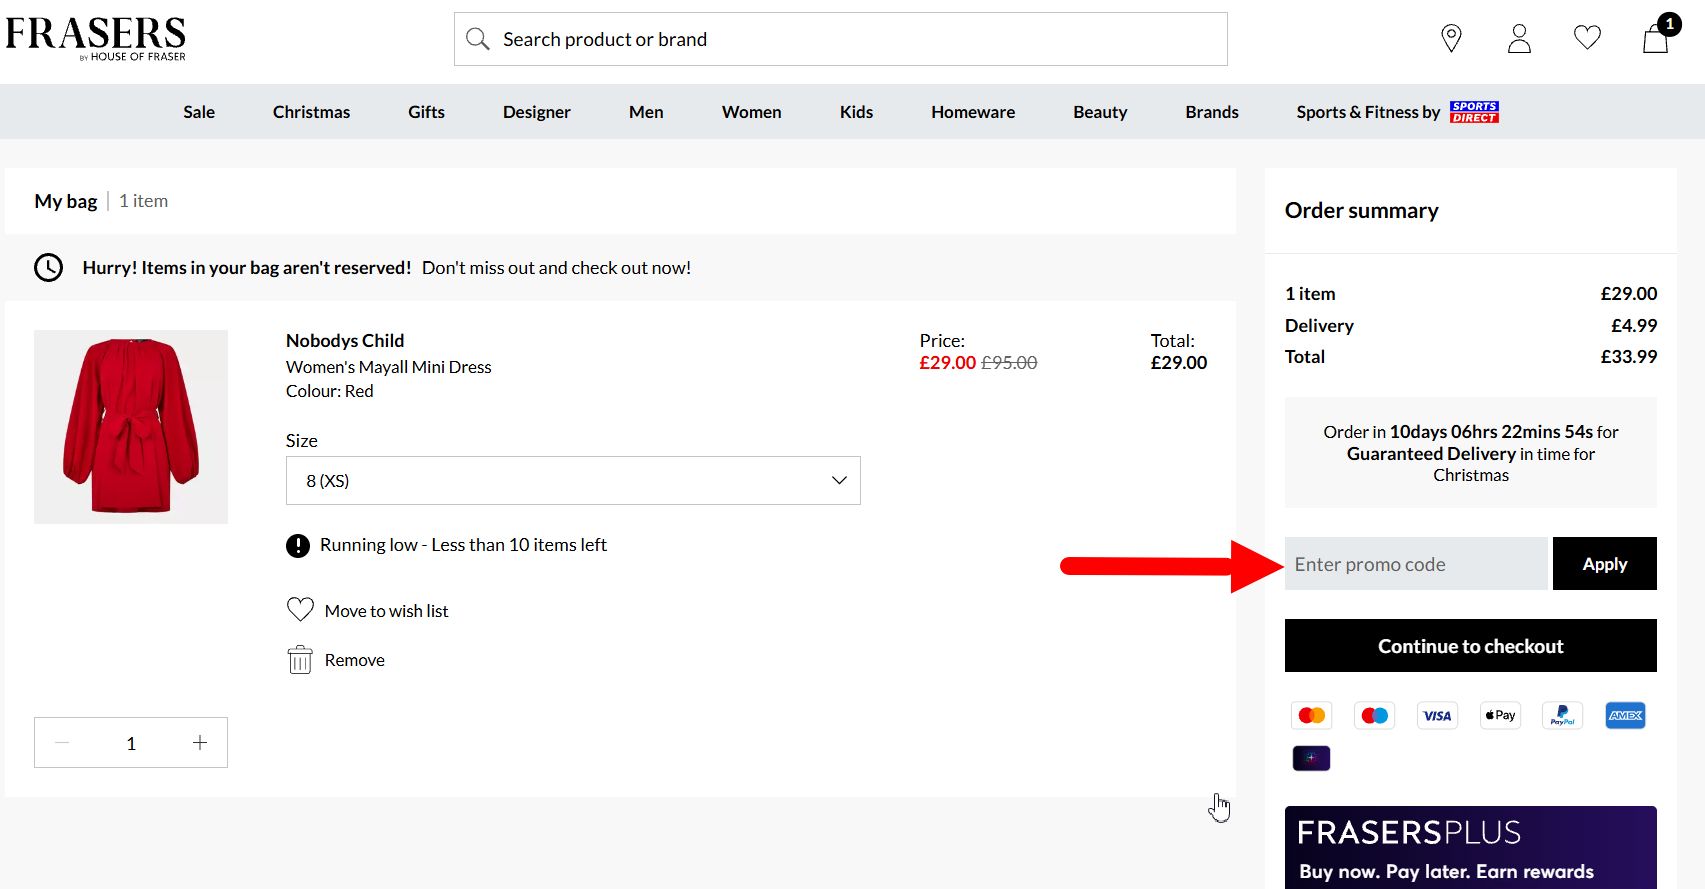This screenshot has height=889, width=1705.
Task: Open the Sale menu
Action: [199, 112]
